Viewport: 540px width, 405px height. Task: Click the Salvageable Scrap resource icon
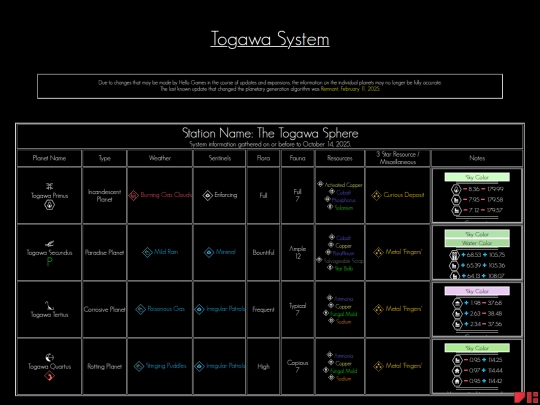pyautogui.click(x=319, y=260)
